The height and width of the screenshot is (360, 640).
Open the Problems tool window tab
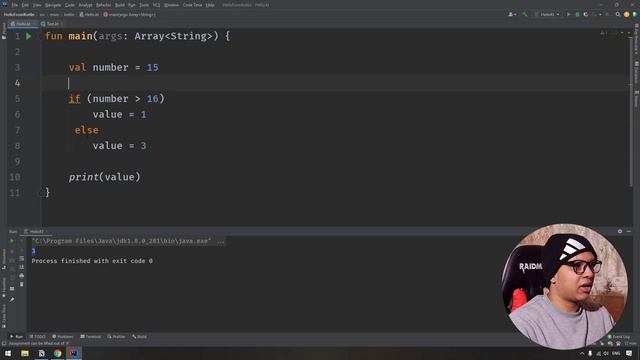(x=63, y=337)
